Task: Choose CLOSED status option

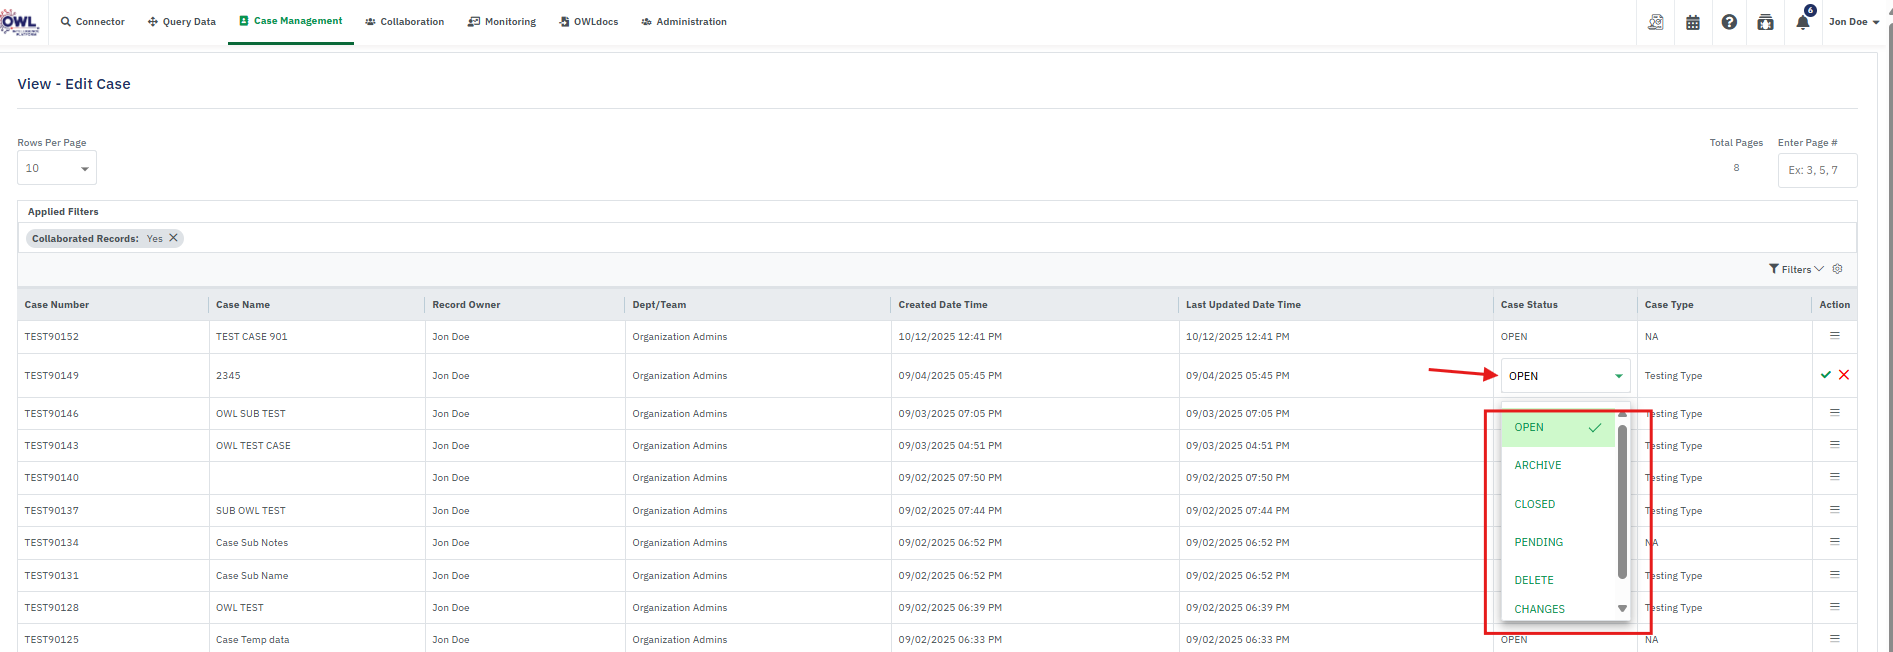Action: click(x=1535, y=504)
